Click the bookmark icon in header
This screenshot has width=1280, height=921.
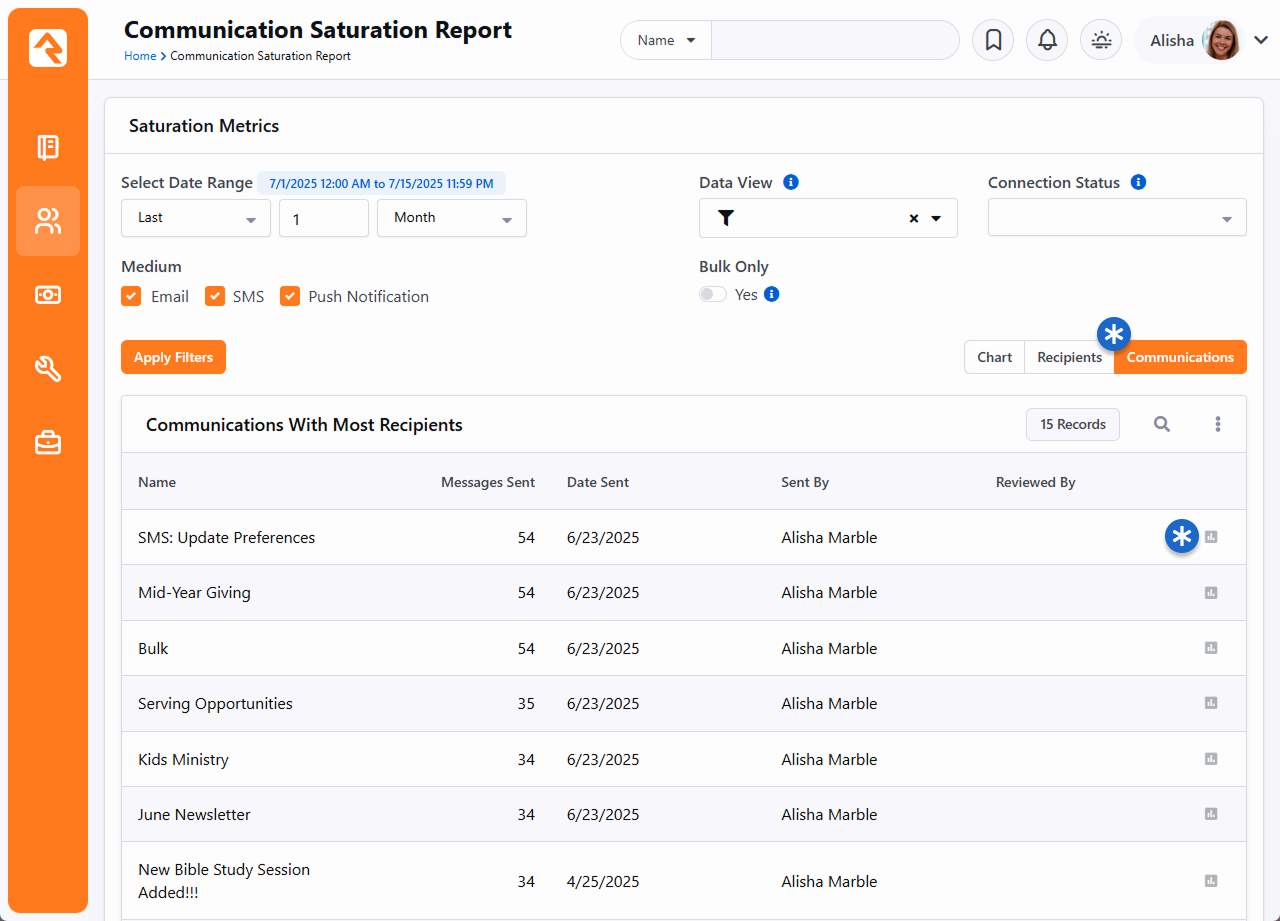(993, 41)
